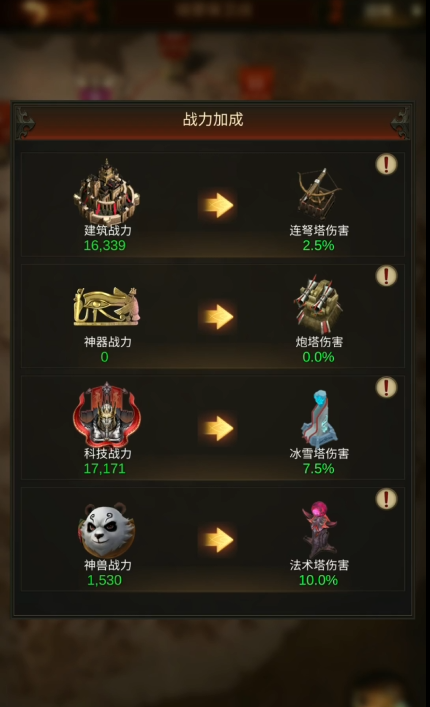
Task: Select the 16,339 building power value
Action: pos(105,245)
